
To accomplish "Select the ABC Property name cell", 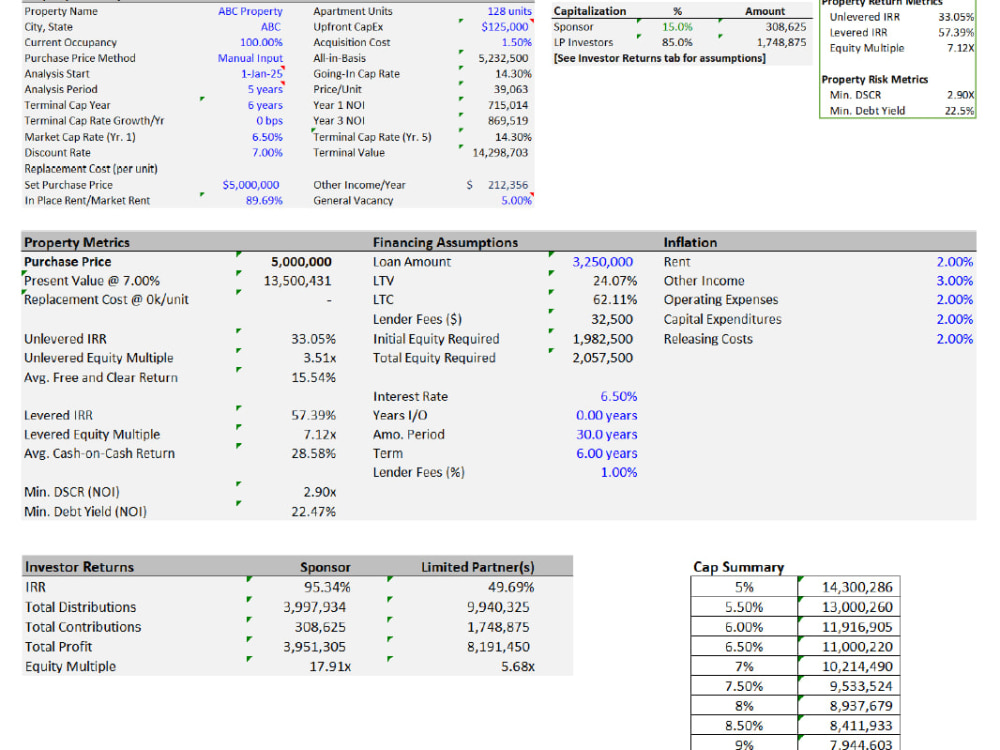I will point(250,11).
